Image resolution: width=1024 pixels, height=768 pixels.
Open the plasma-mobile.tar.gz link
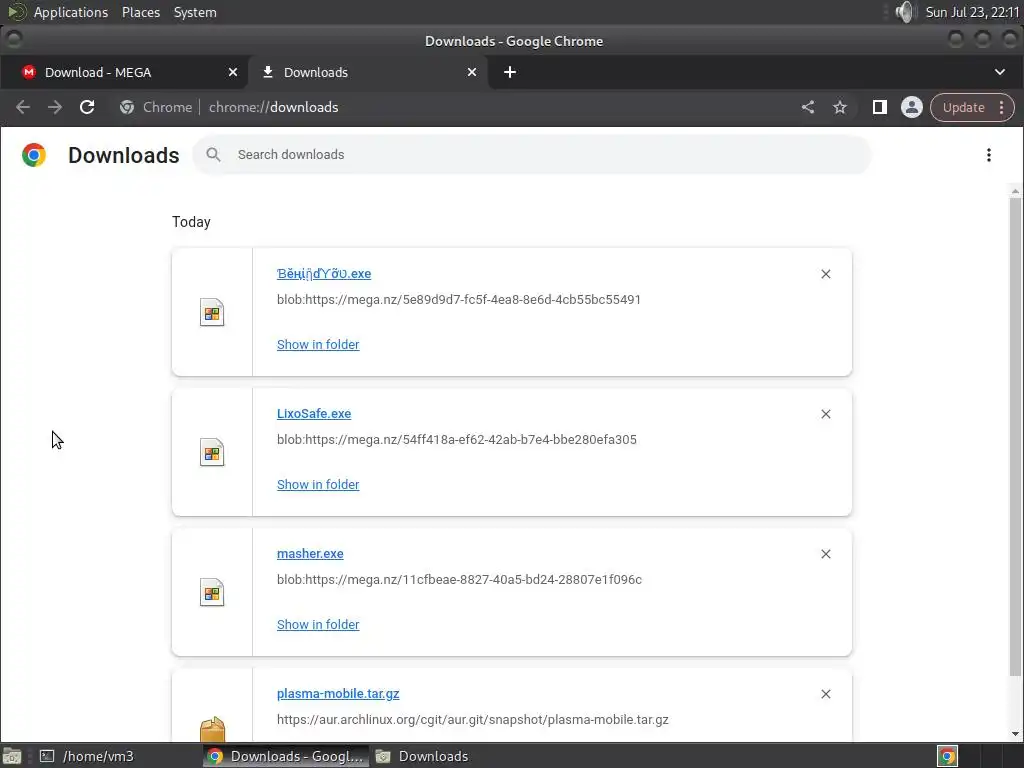pos(338,694)
